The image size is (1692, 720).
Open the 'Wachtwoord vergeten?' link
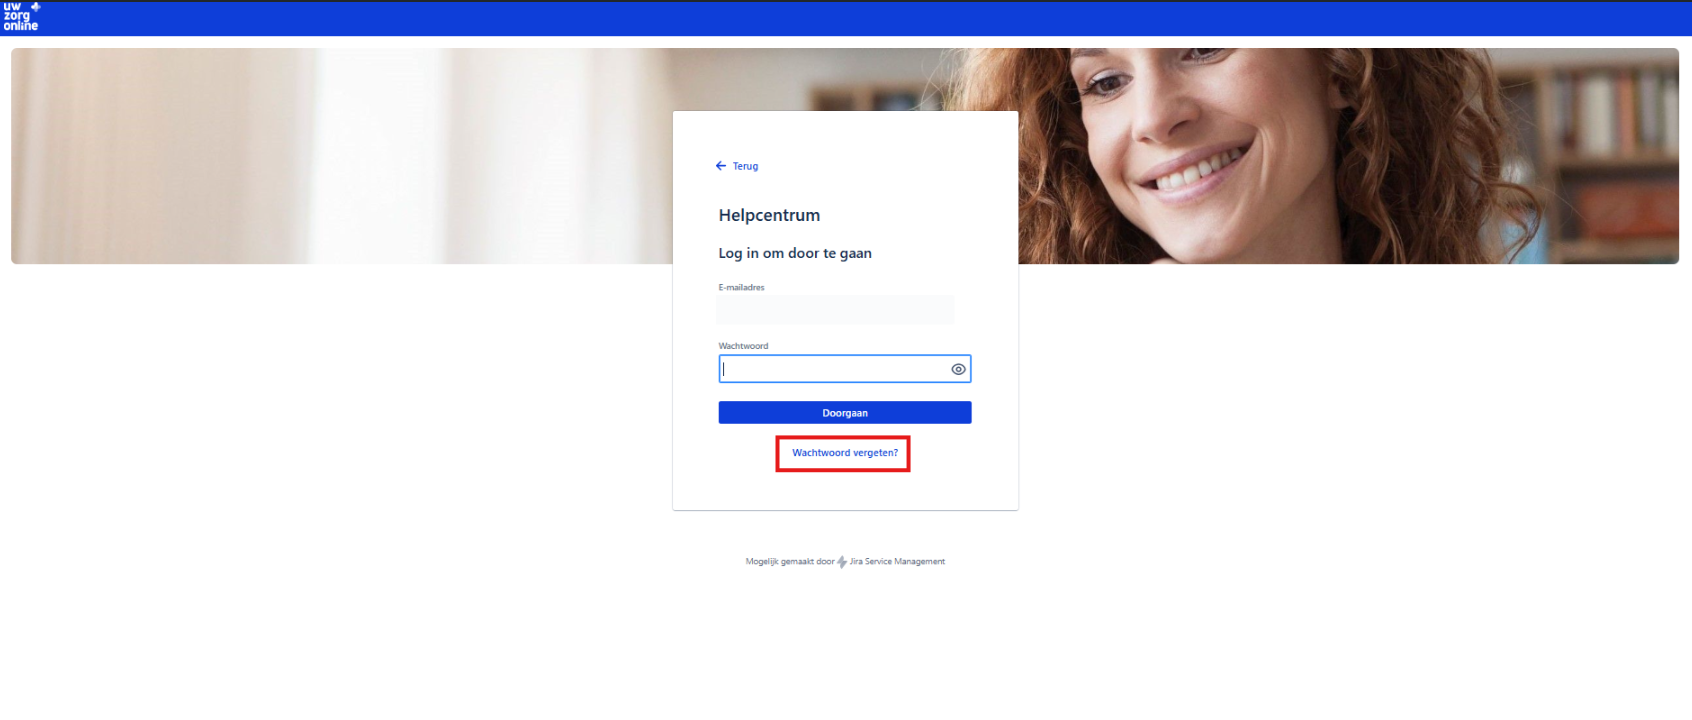844,453
